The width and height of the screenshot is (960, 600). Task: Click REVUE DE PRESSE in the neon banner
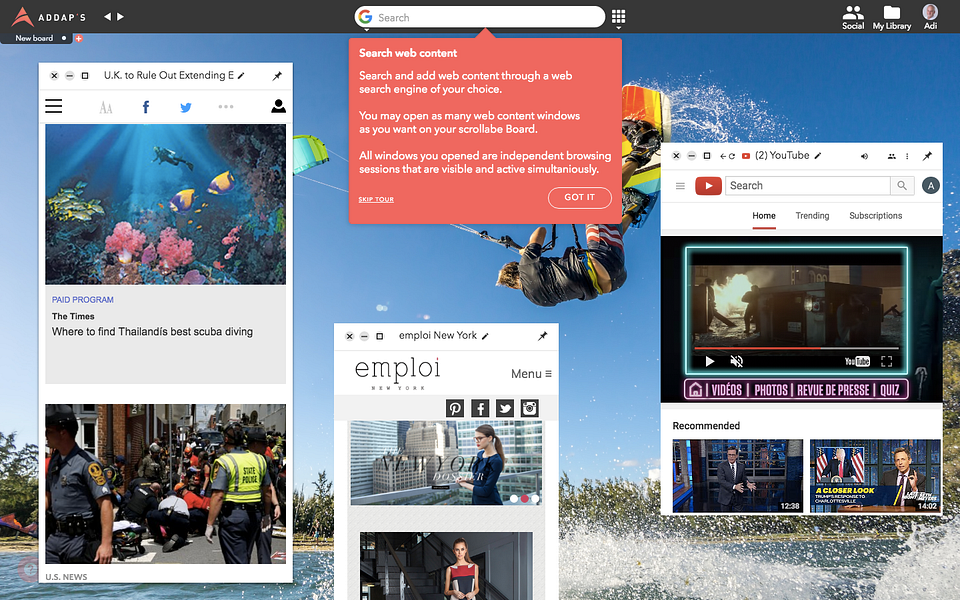point(833,391)
